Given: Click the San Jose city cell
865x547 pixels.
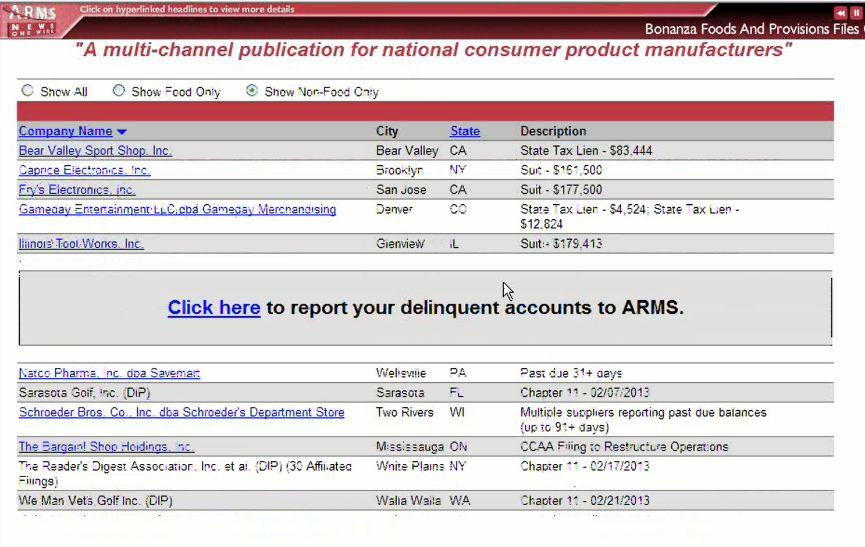Looking at the screenshot, I should [401, 190].
